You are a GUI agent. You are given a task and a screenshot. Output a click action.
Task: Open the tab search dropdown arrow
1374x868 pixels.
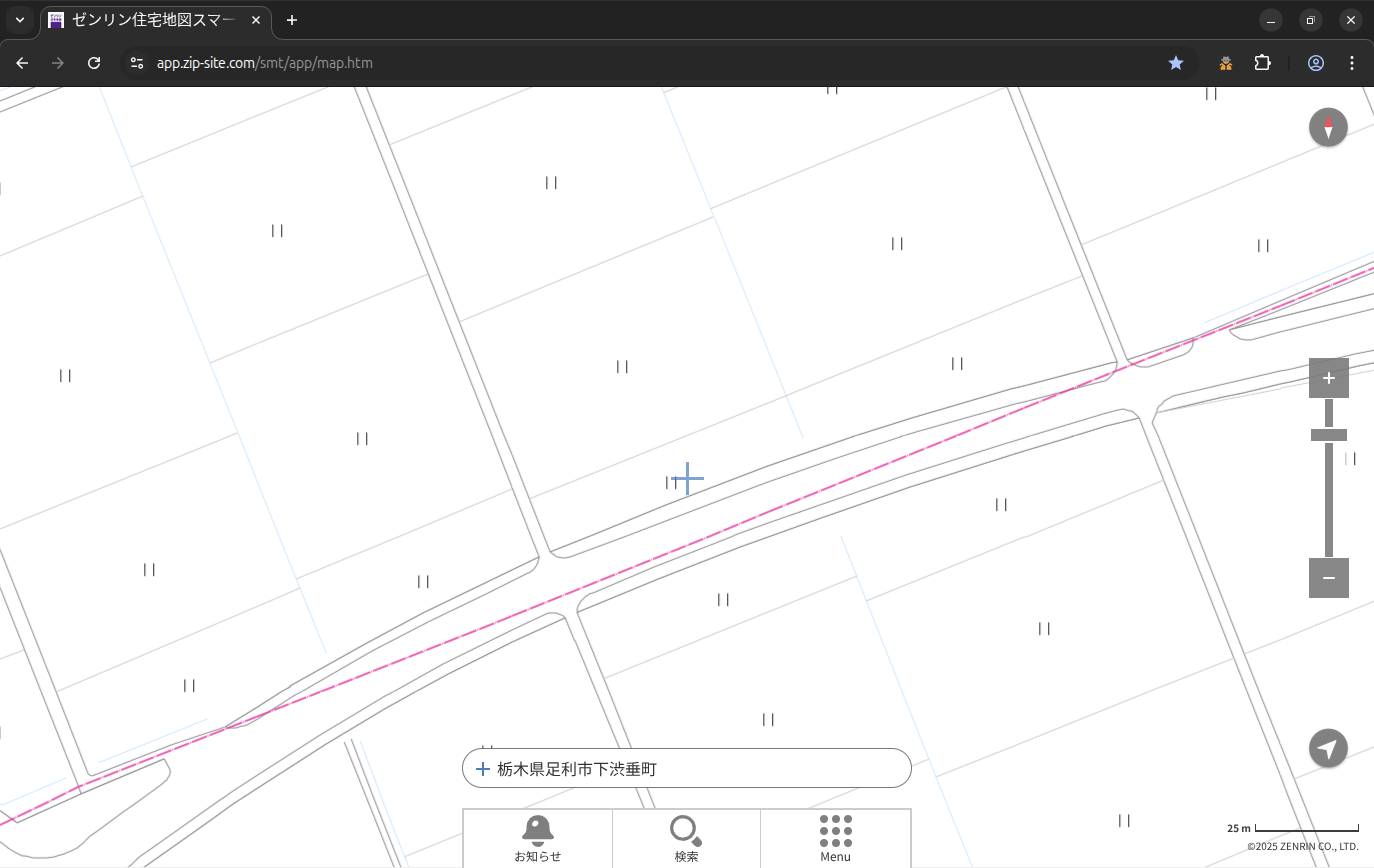[x=19, y=20]
